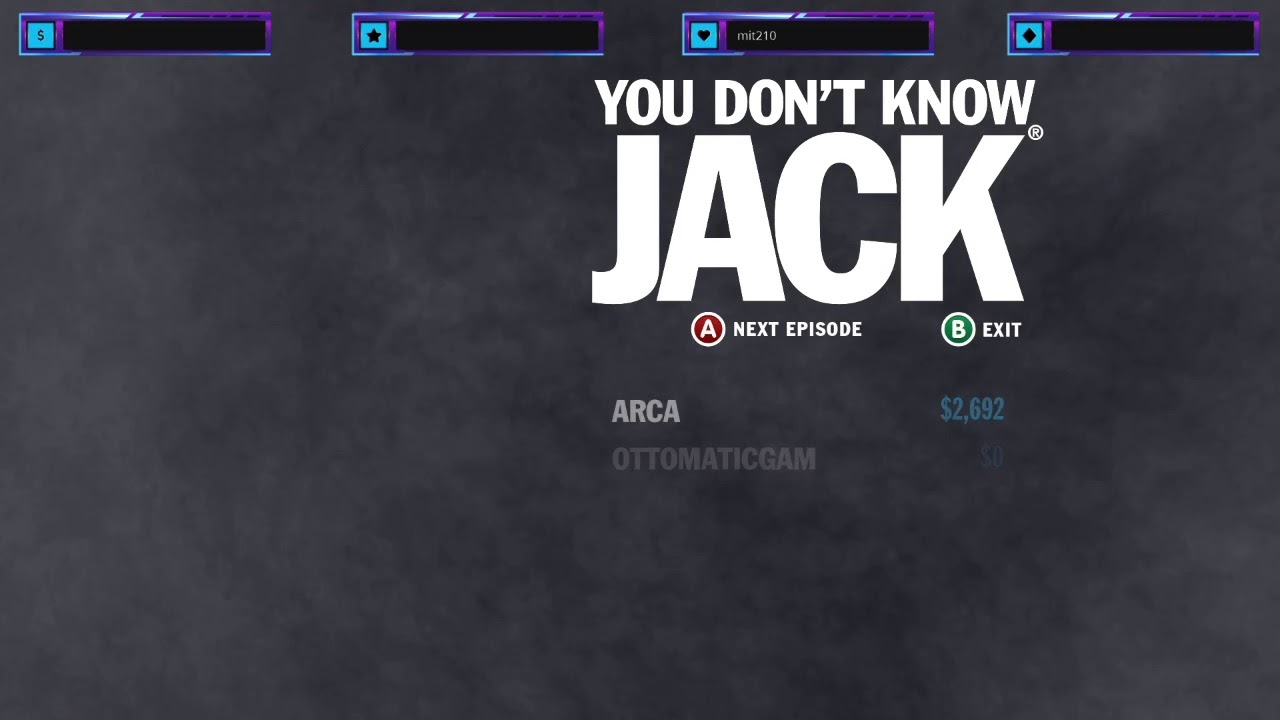Start the NEXT EPISODE option
This screenshot has height=720, width=1280.
click(797, 329)
